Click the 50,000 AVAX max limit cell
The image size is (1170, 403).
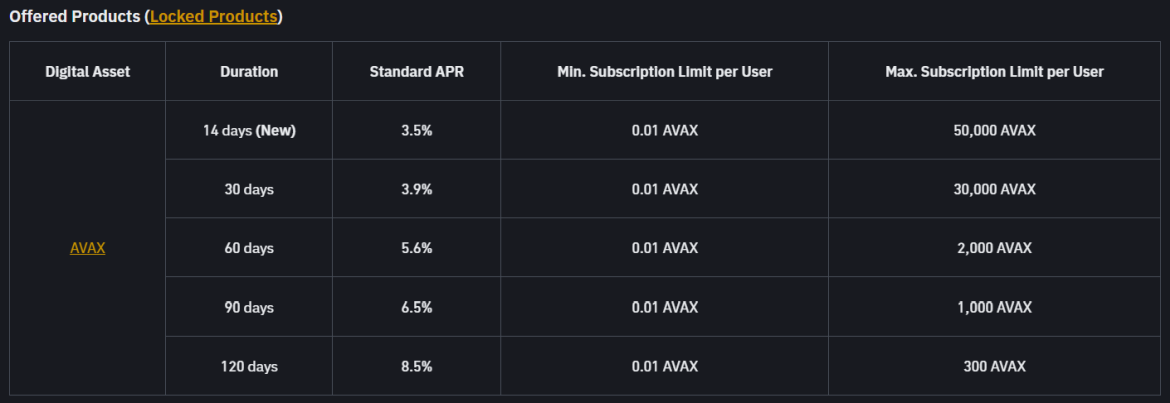coord(994,131)
